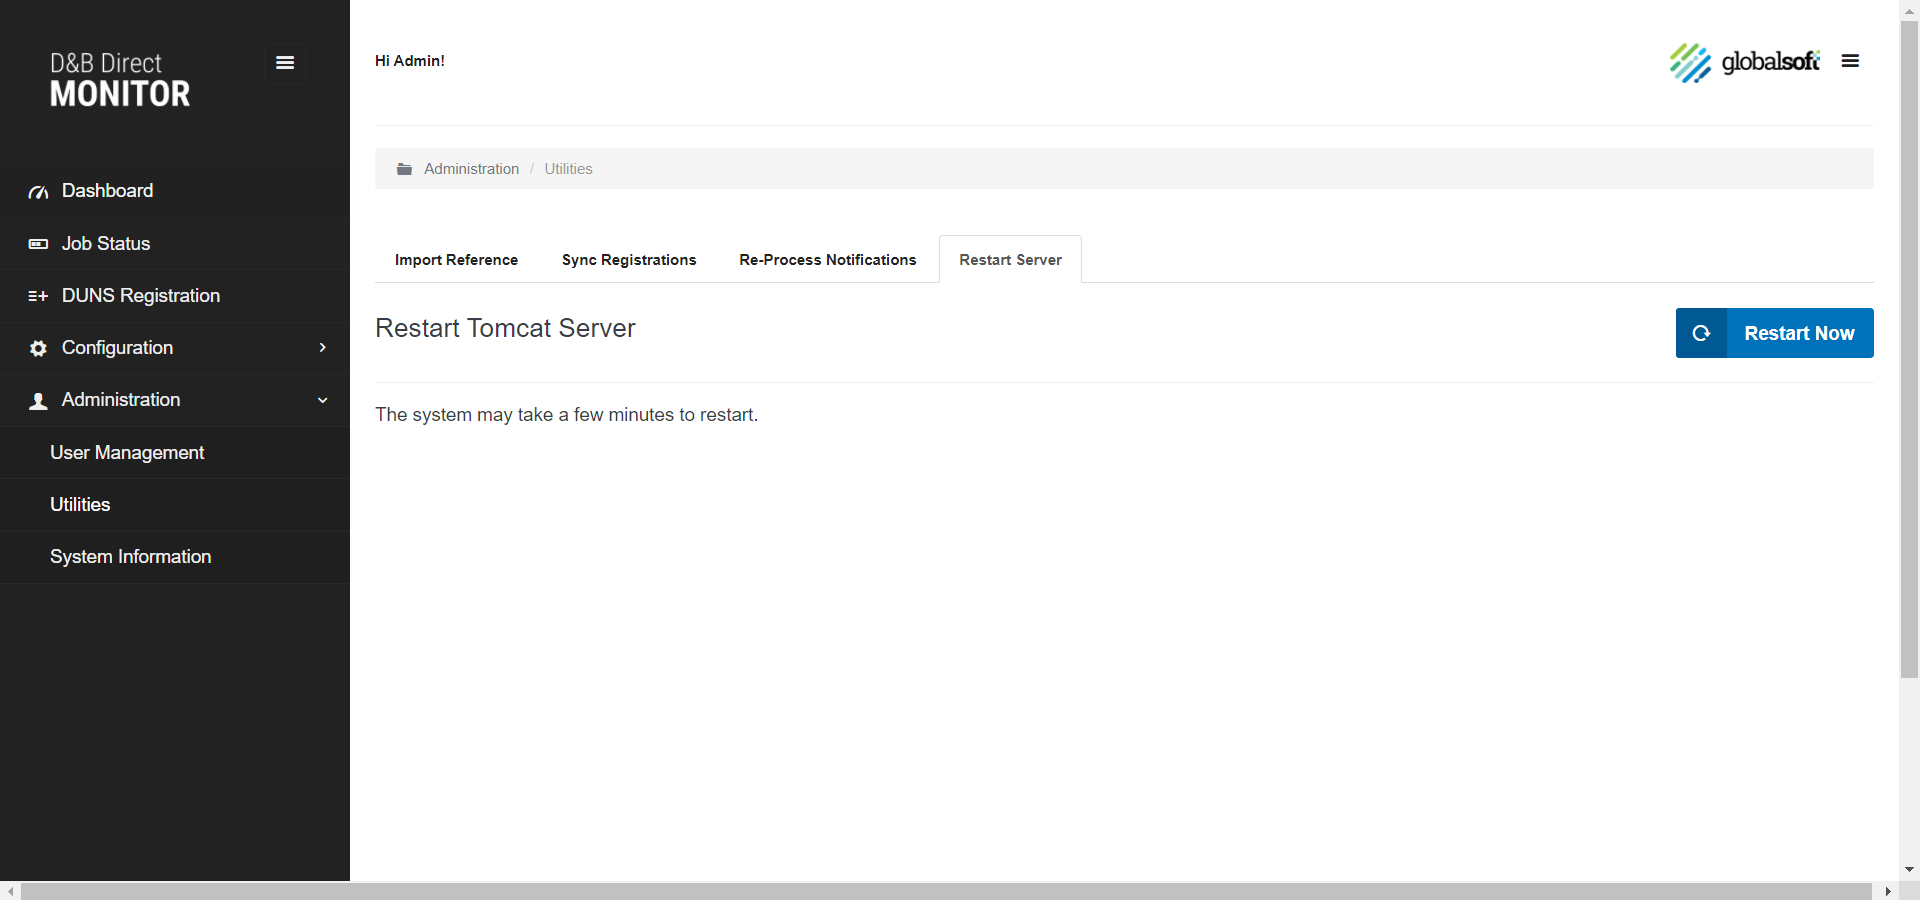This screenshot has height=900, width=1920.
Task: Click the DUNS Registration list-plus icon
Action: click(38, 296)
